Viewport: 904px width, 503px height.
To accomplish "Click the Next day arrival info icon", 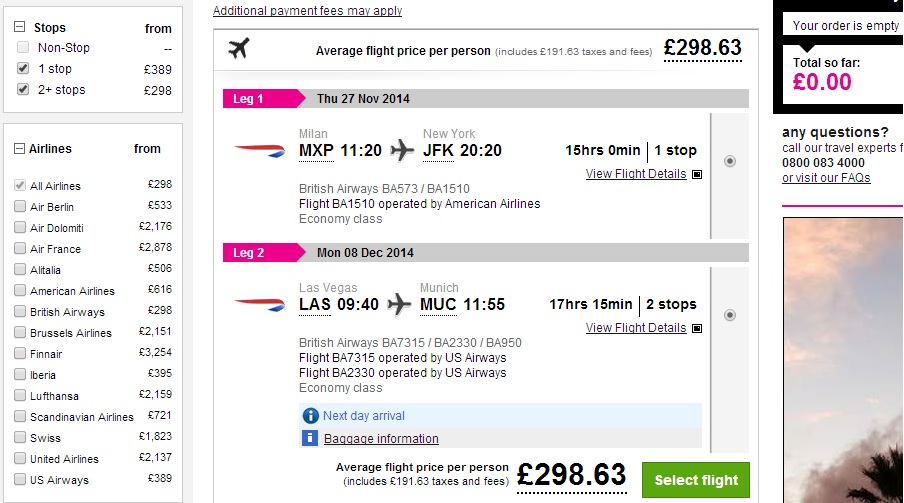I will tap(310, 416).
